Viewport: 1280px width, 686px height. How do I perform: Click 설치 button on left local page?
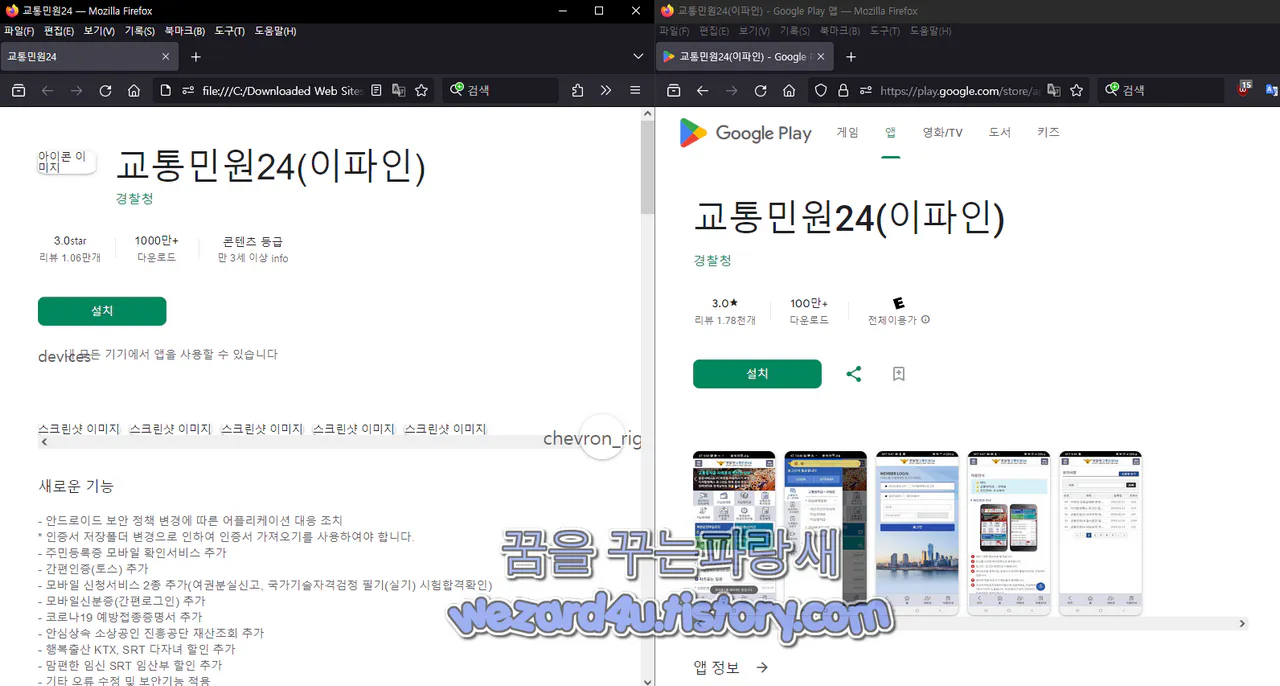click(102, 311)
